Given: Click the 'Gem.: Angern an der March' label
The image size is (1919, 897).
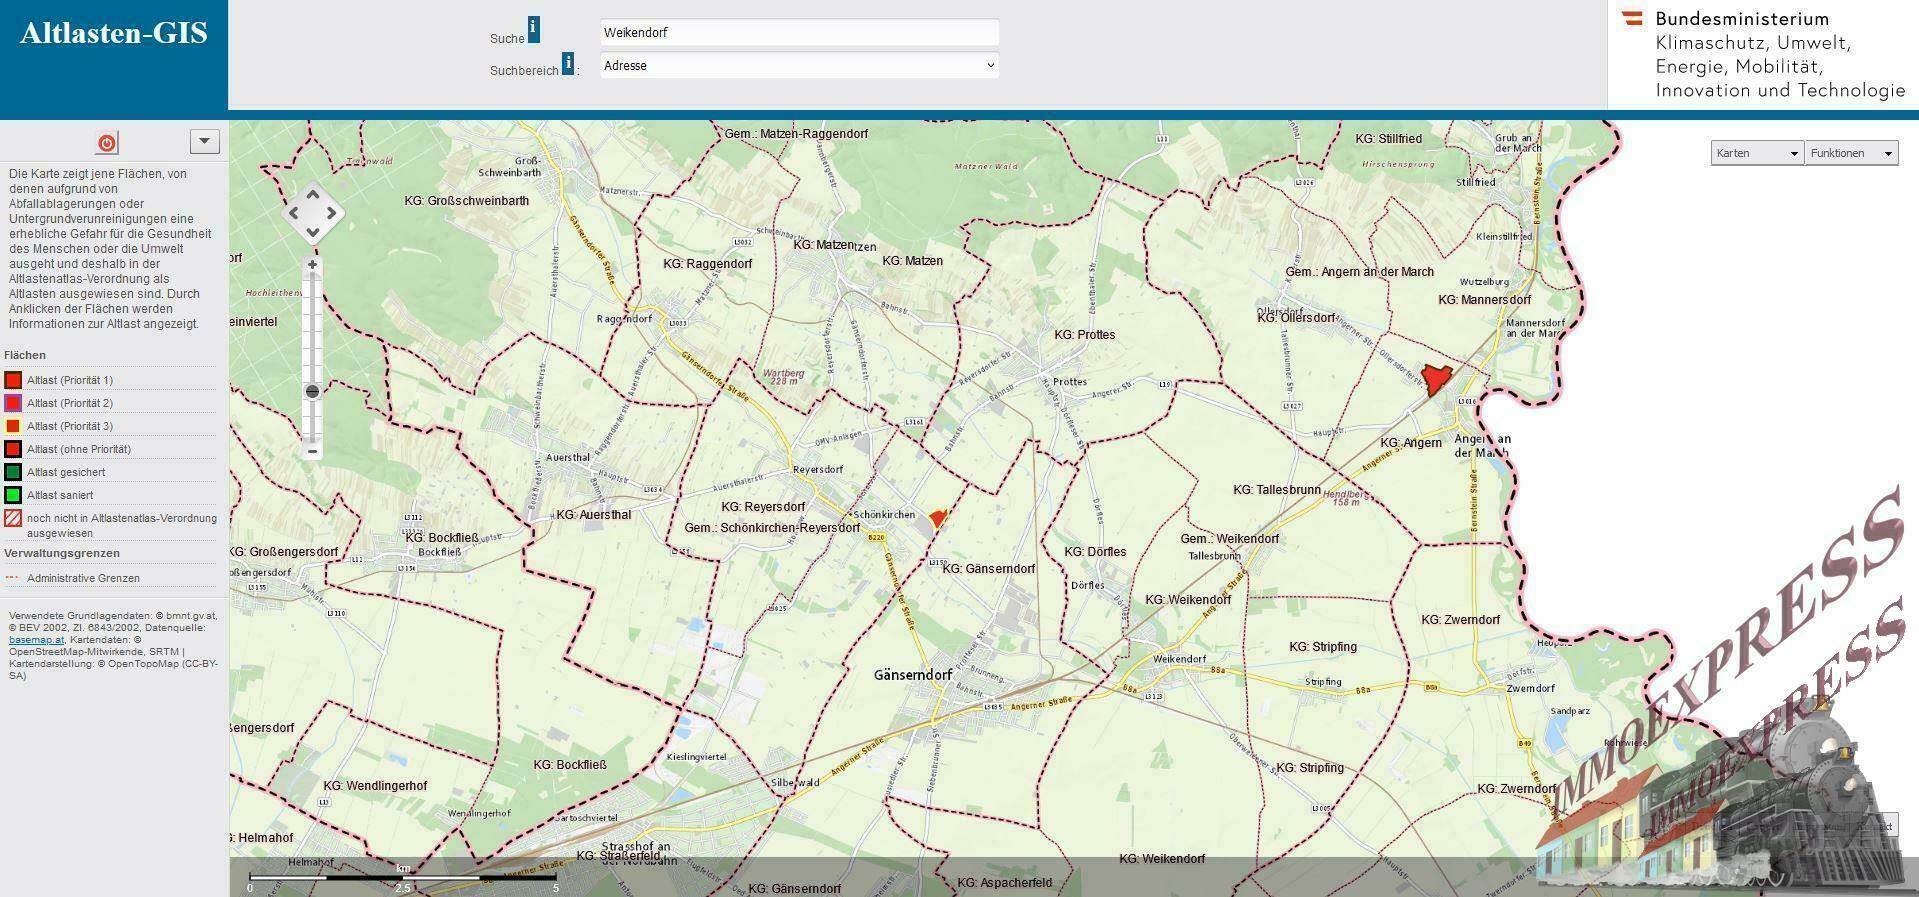Looking at the screenshot, I should click(1360, 272).
